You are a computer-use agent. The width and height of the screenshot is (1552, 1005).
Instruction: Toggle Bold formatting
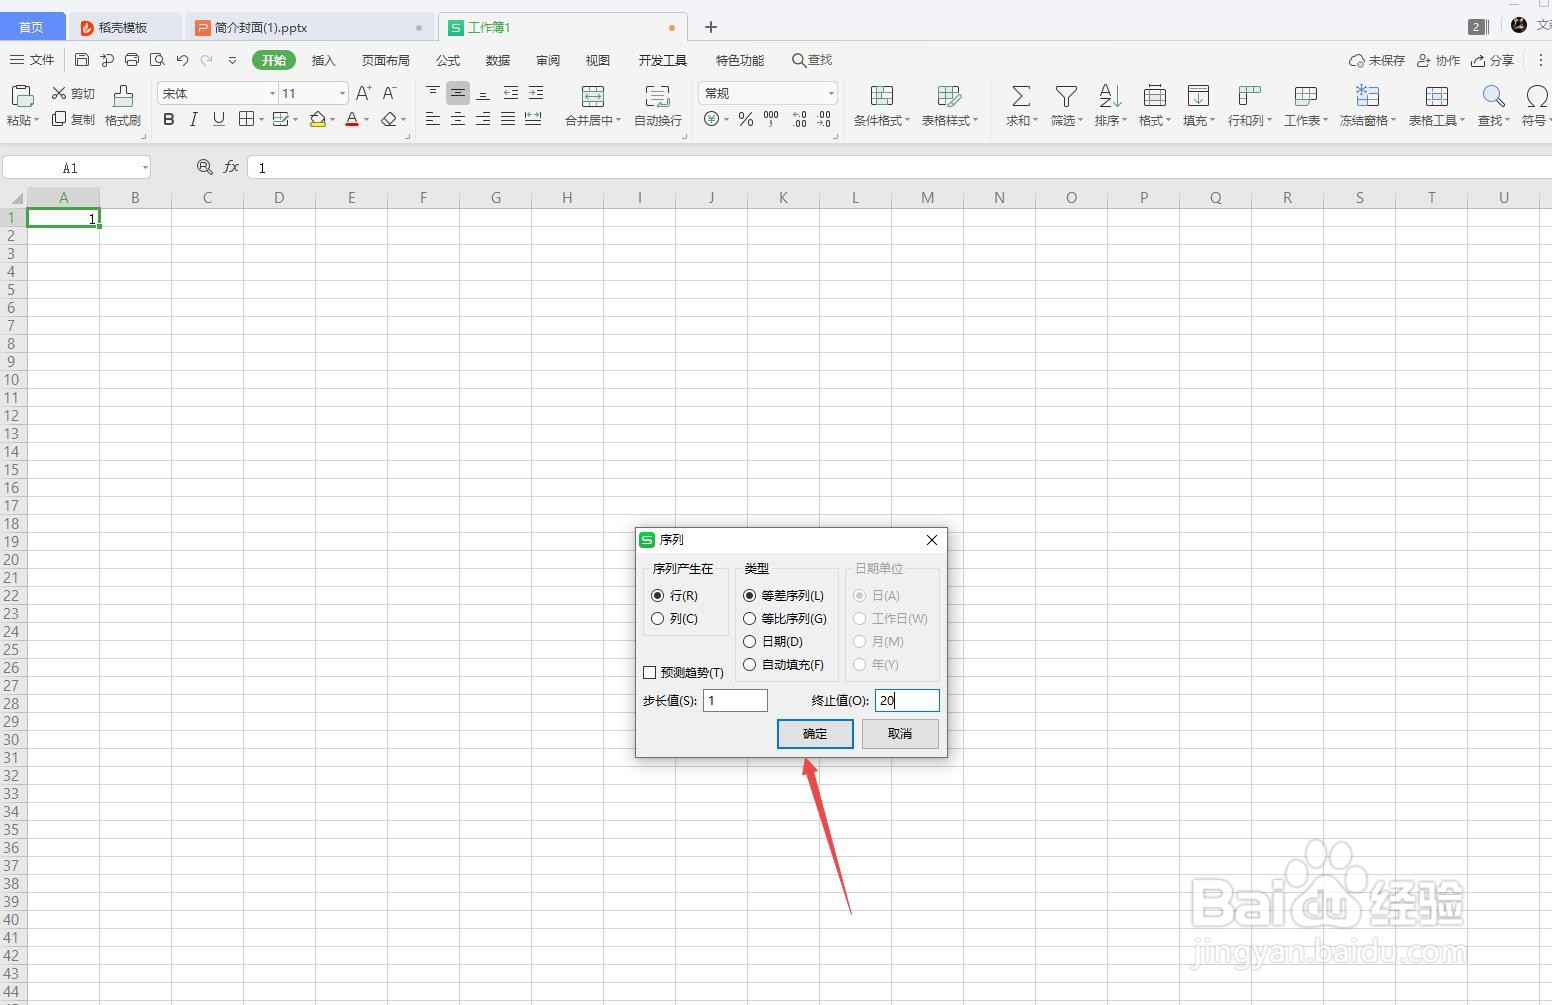168,119
